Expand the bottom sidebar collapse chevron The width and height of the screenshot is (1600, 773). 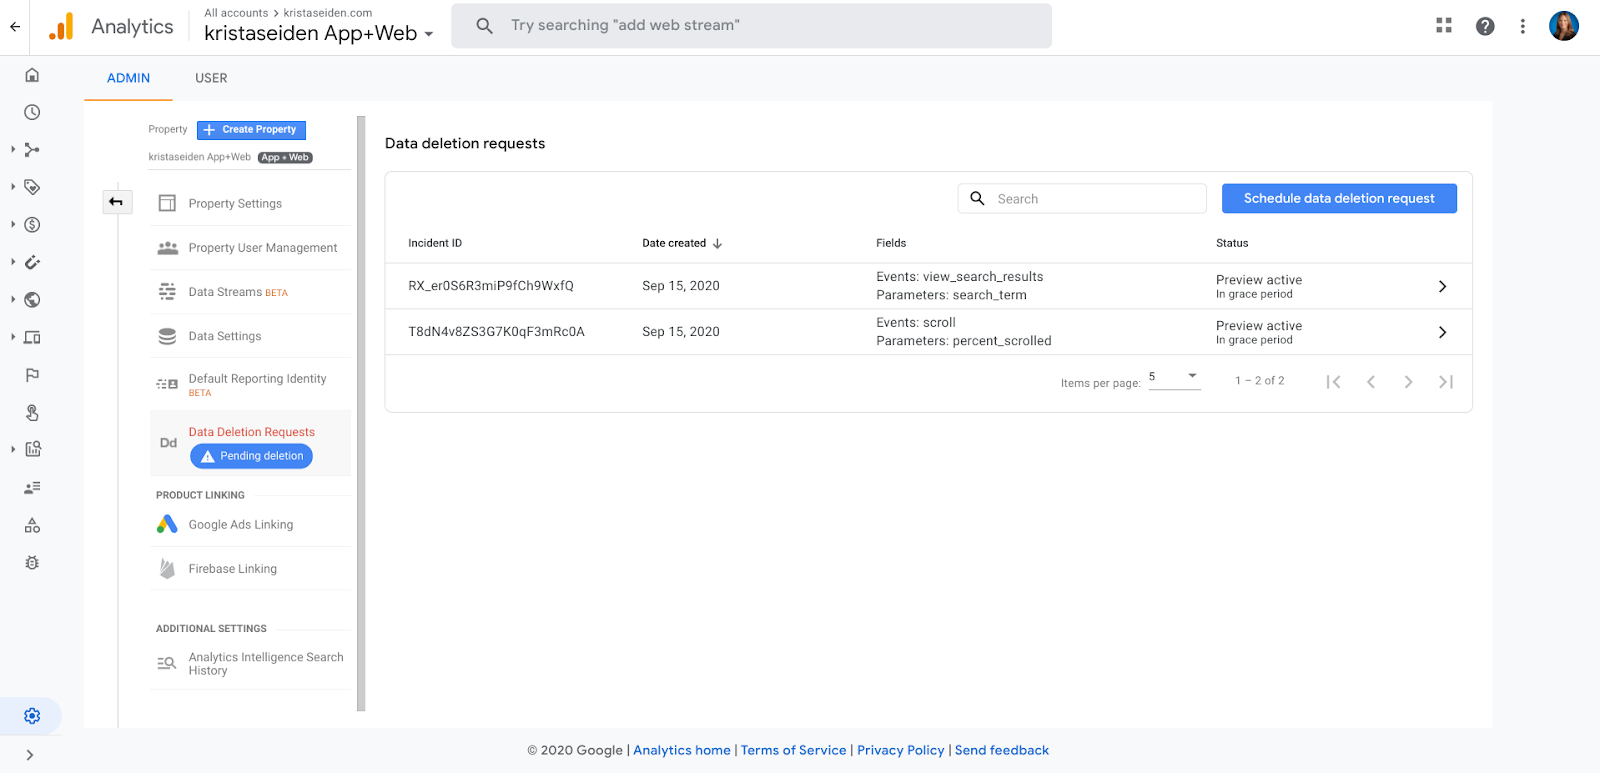(30, 755)
